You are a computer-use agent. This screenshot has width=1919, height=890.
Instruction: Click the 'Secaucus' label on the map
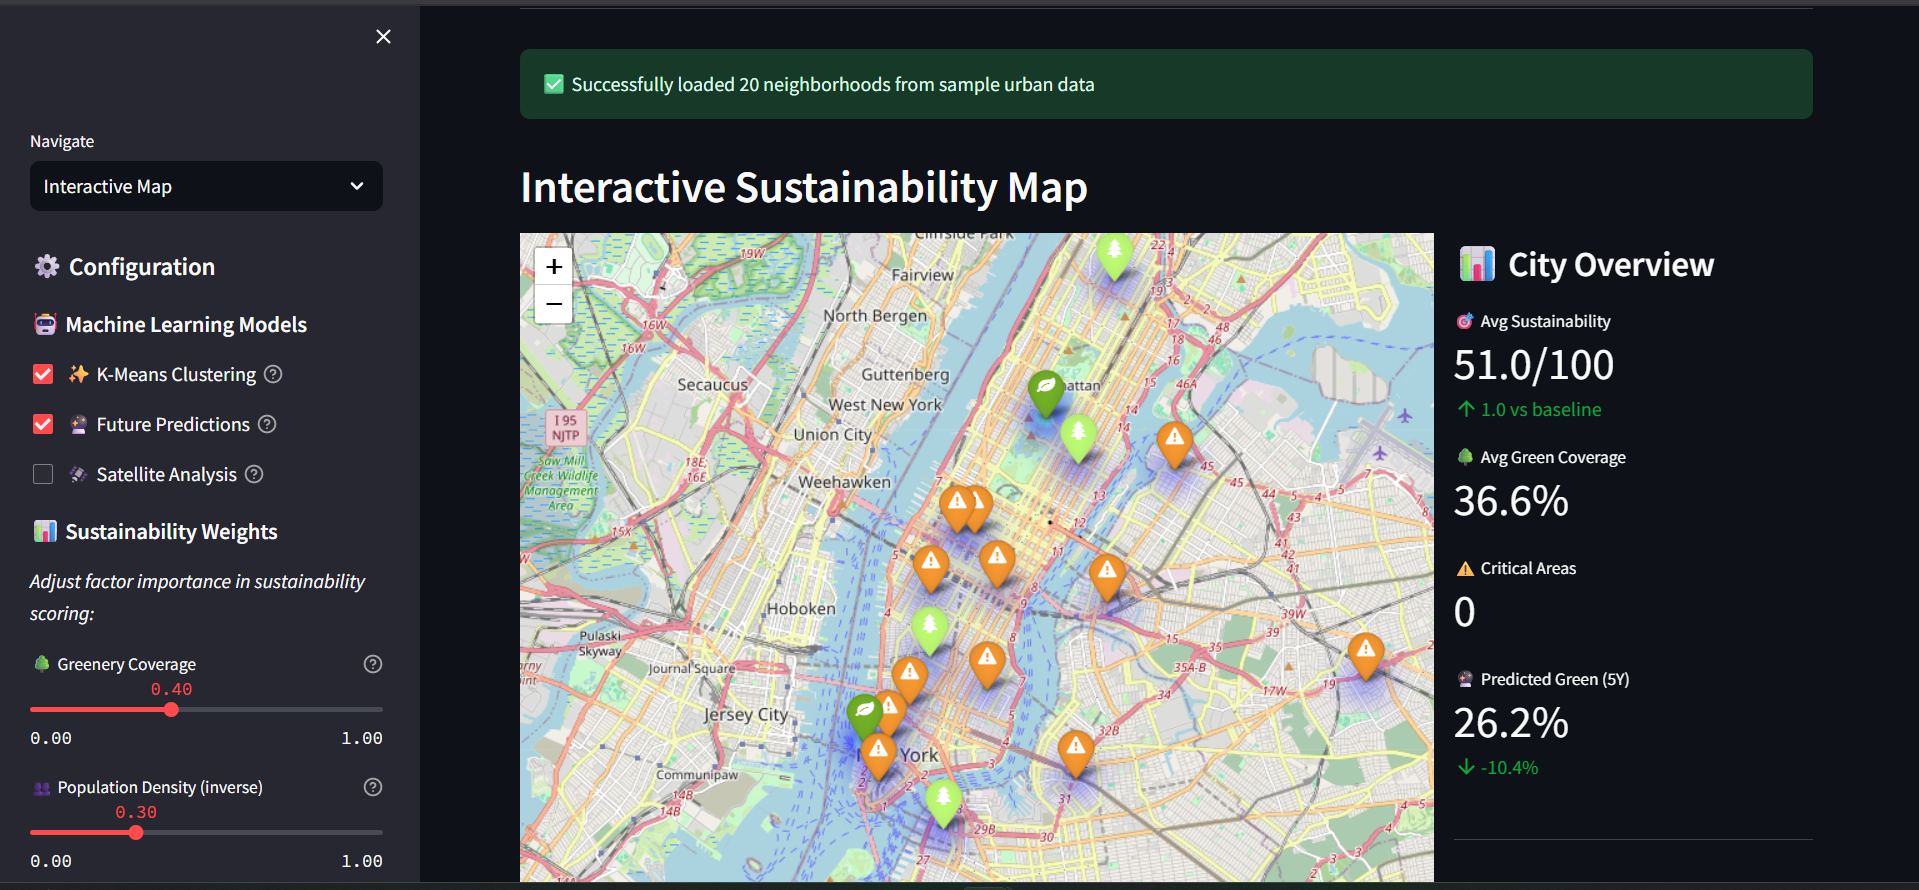point(713,384)
